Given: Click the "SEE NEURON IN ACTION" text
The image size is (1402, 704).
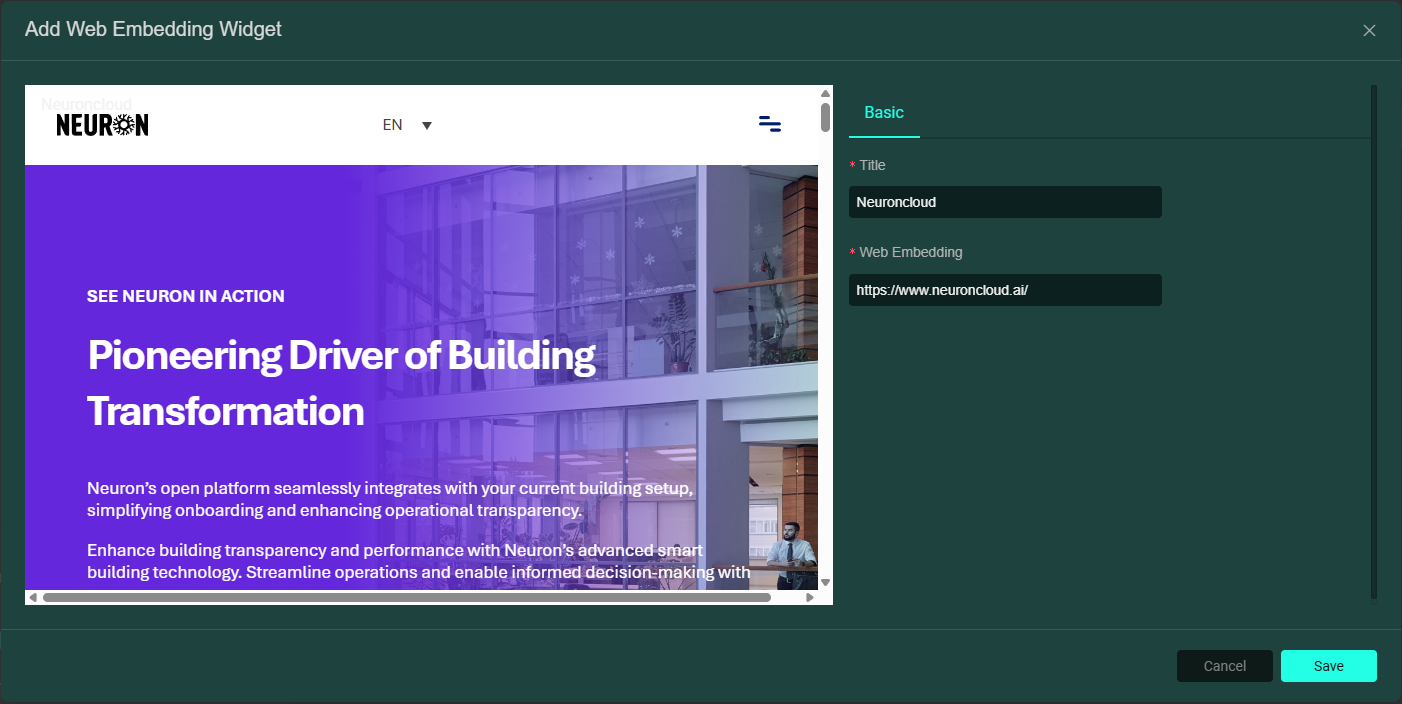Looking at the screenshot, I should [x=186, y=296].
